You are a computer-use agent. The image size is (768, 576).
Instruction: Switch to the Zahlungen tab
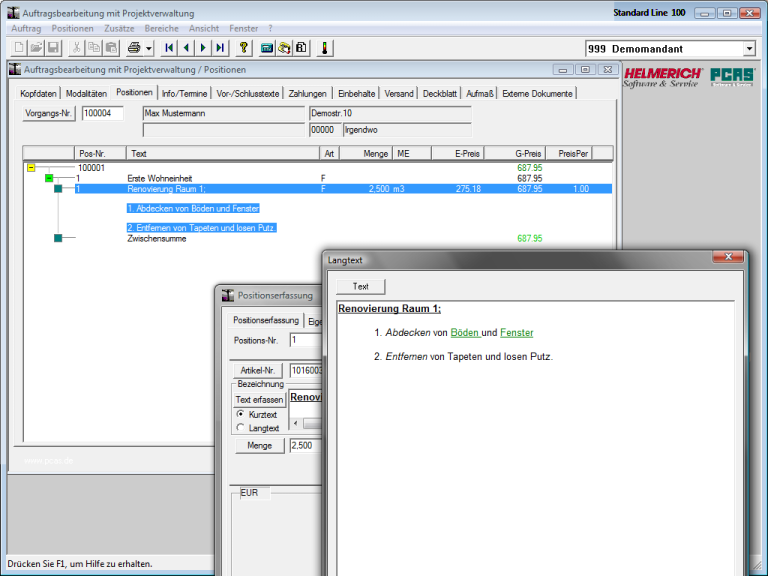307,94
